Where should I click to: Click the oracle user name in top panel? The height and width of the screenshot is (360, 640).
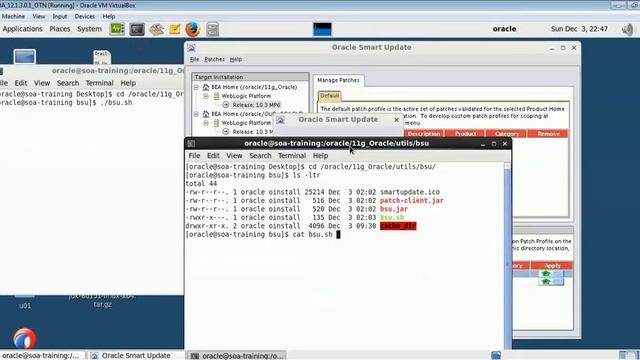(x=504, y=29)
